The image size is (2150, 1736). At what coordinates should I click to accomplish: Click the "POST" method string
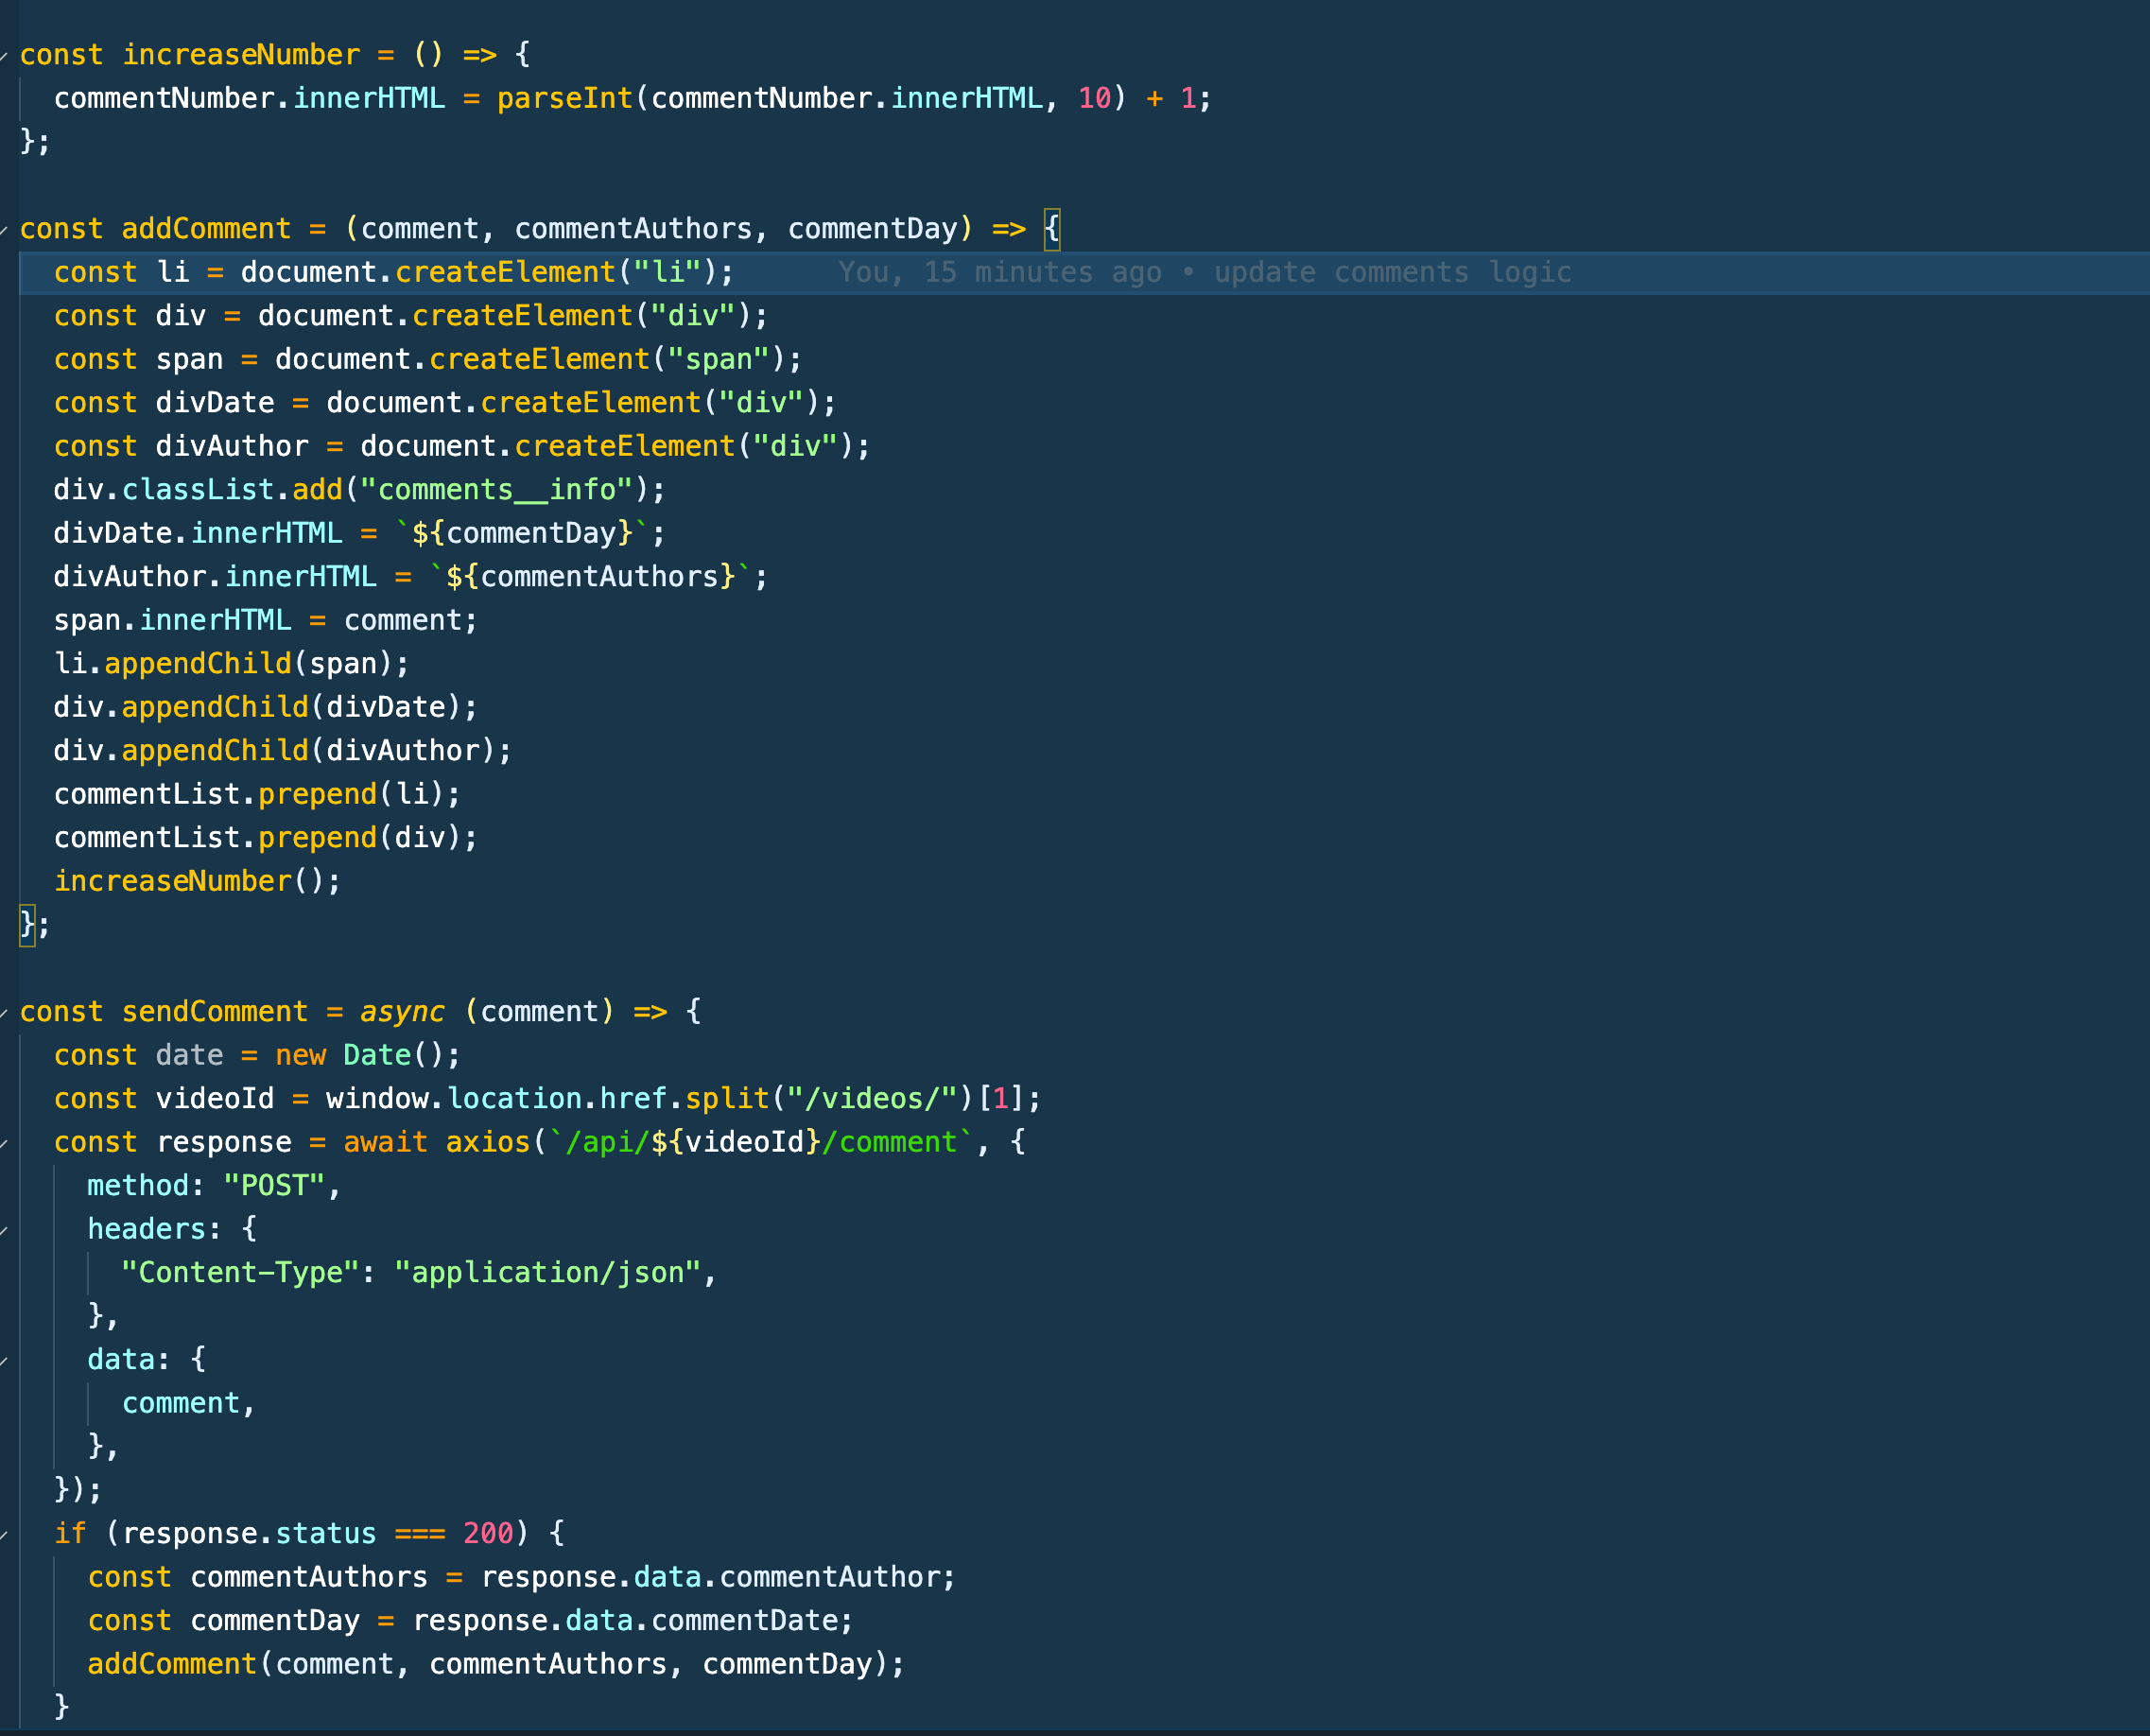(x=273, y=1186)
